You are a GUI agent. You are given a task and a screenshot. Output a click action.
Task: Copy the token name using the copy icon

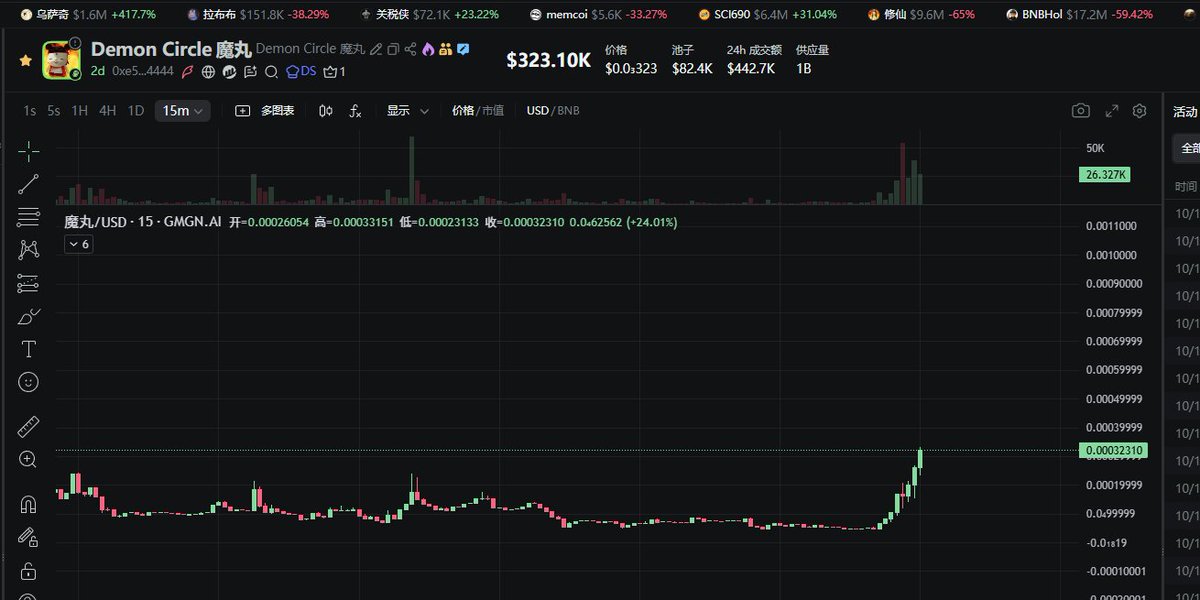tap(393, 49)
